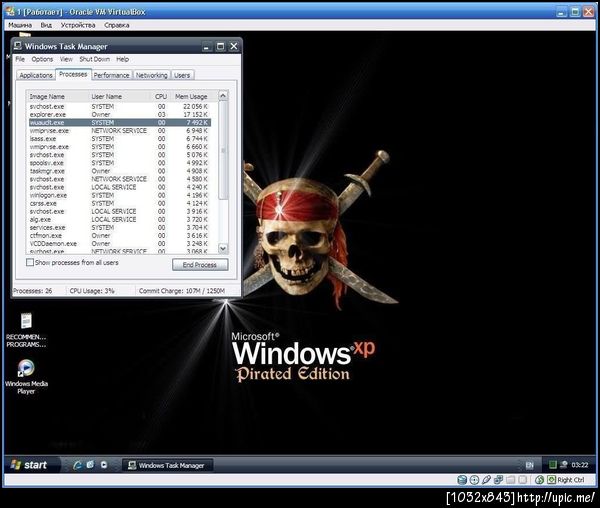Select the Windows Media Player desktop shortcut
The image size is (600, 508).
26,377
